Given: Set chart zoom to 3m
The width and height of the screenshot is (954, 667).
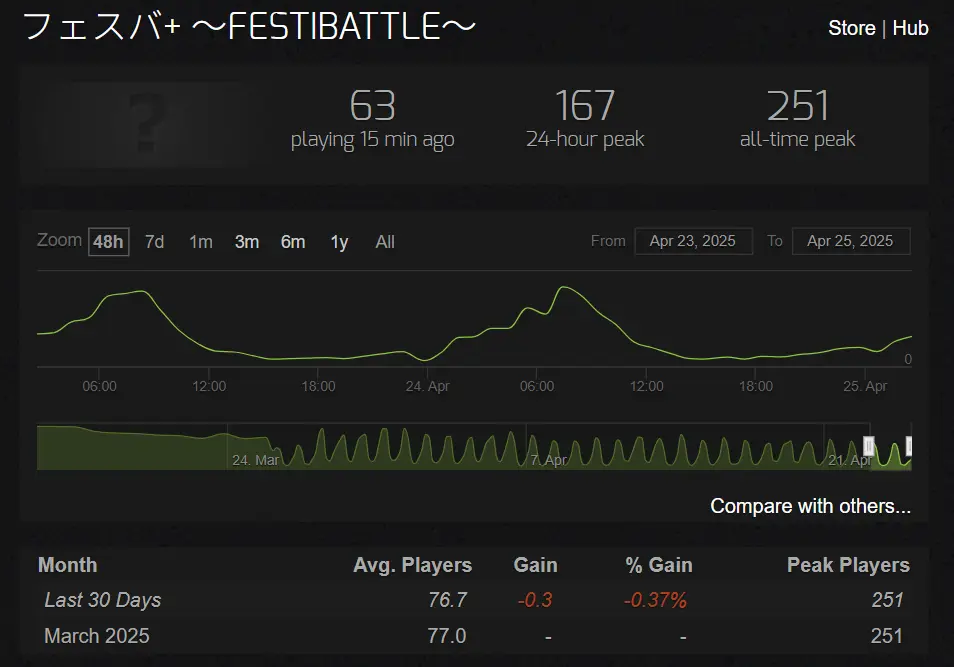Looking at the screenshot, I should [x=246, y=242].
